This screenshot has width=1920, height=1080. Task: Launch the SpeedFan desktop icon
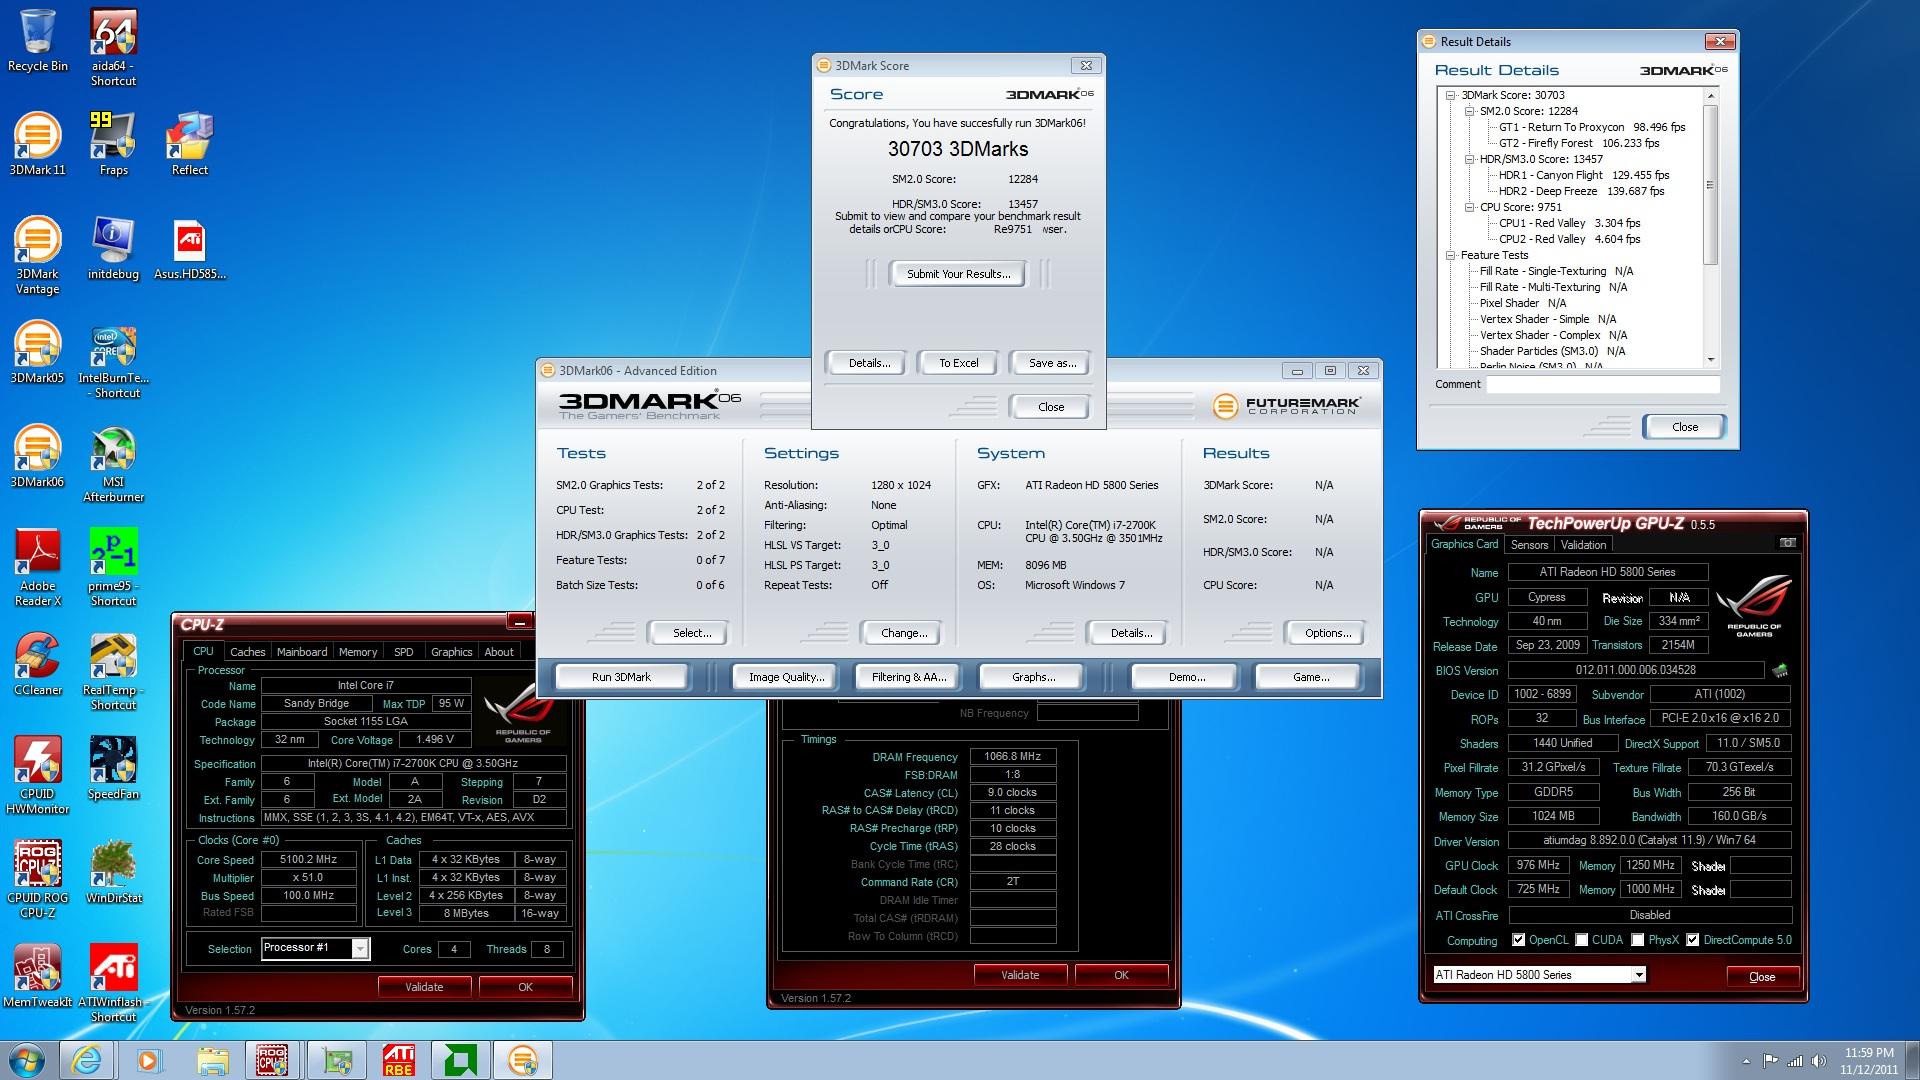pyautogui.click(x=113, y=768)
